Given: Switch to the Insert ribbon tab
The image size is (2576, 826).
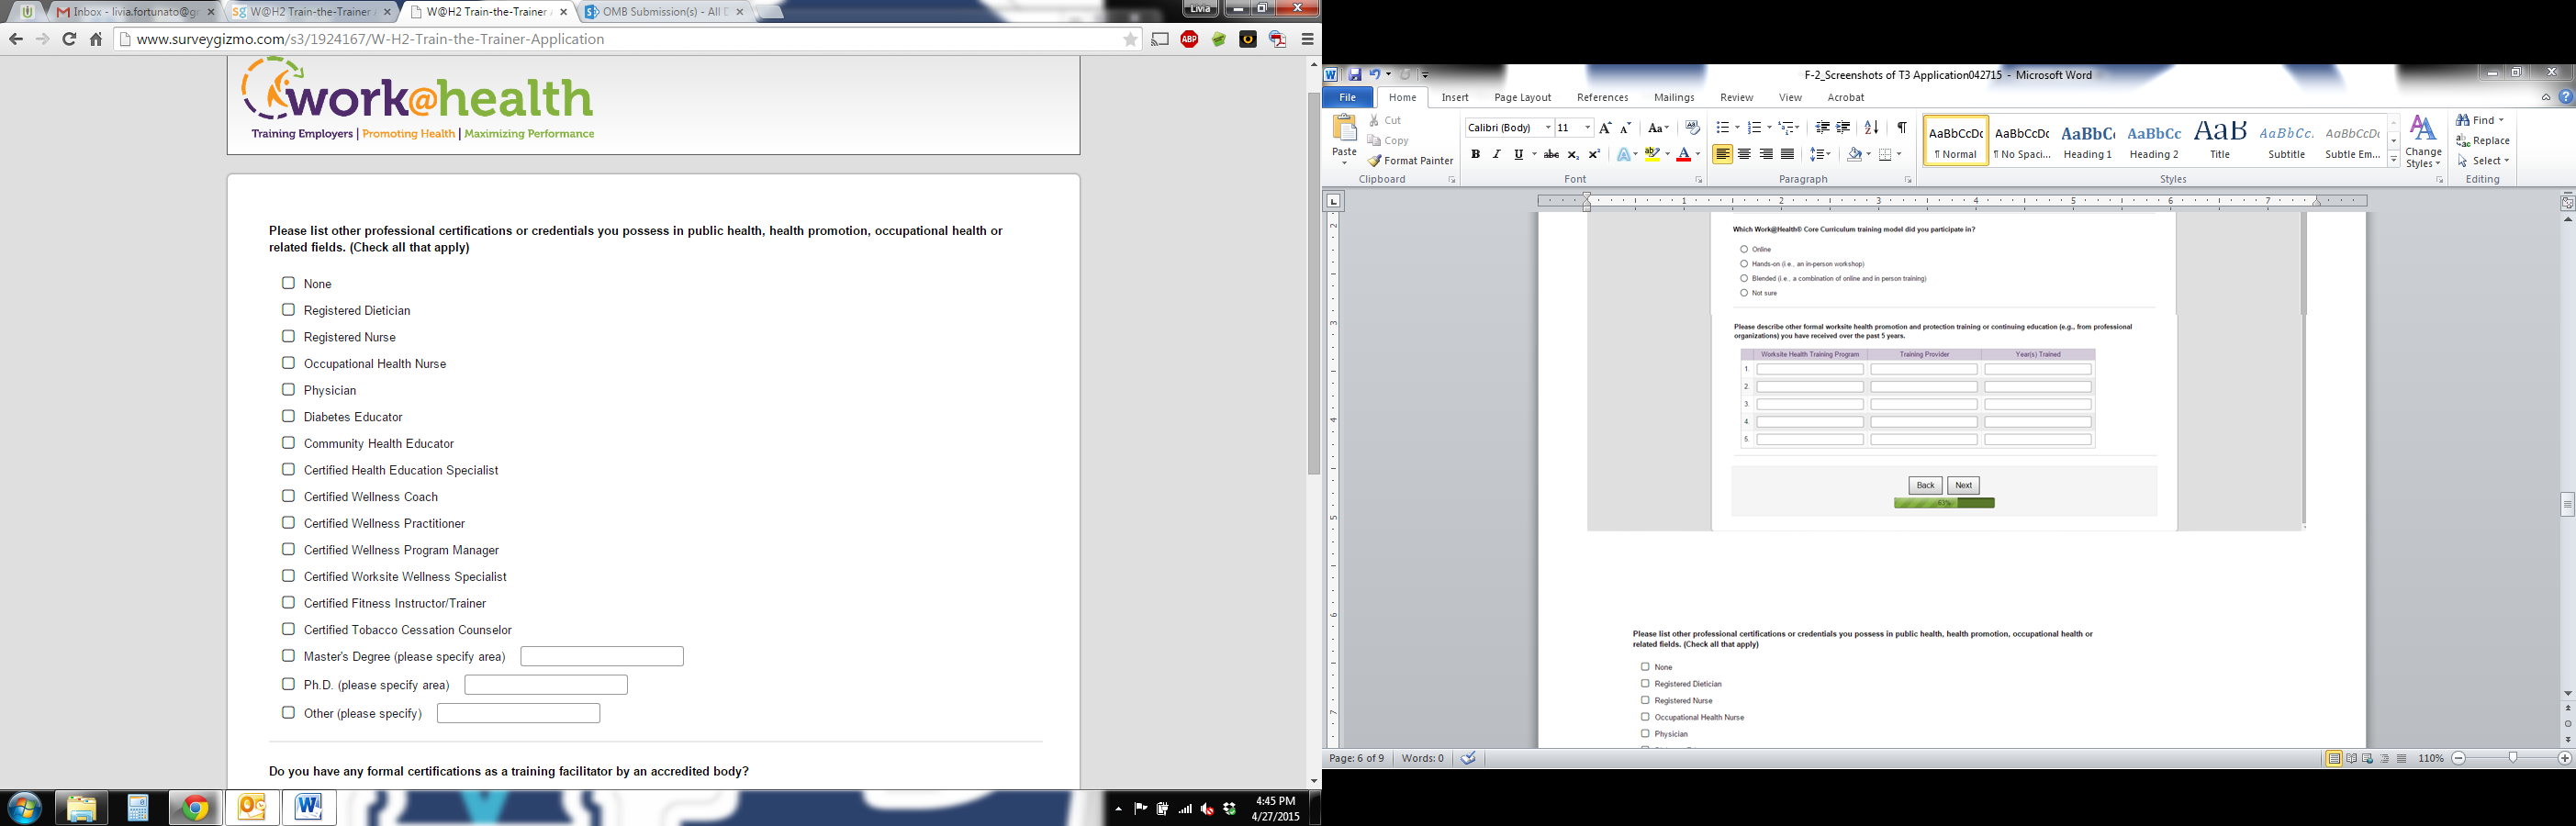Looking at the screenshot, I should click(1455, 97).
